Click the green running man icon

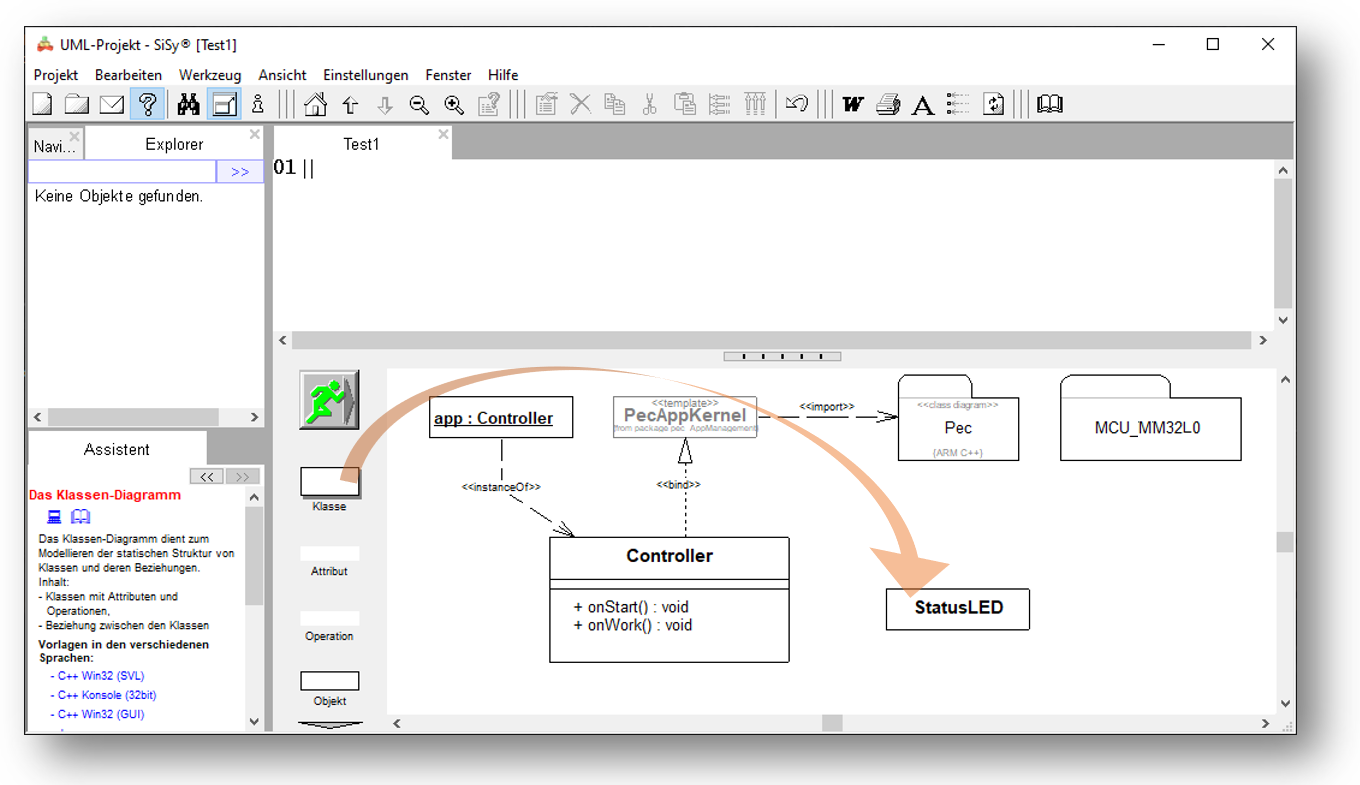coord(329,400)
